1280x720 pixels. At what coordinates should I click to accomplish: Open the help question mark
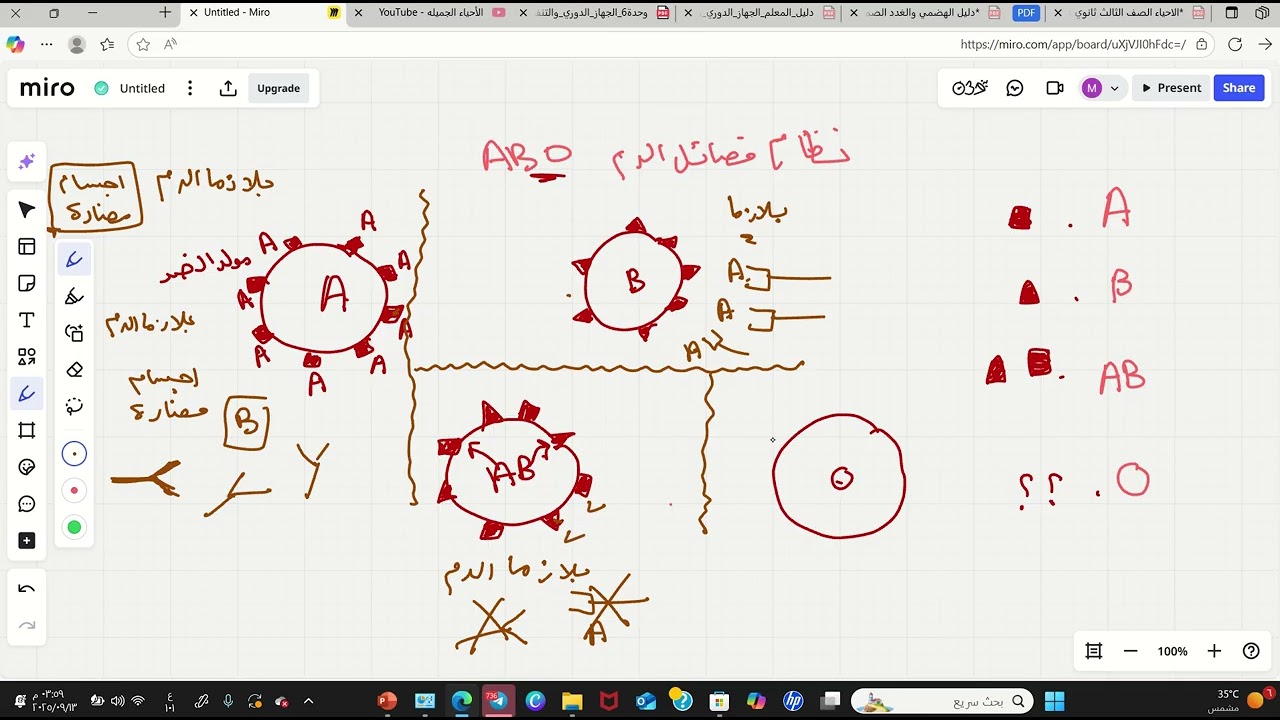1251,651
